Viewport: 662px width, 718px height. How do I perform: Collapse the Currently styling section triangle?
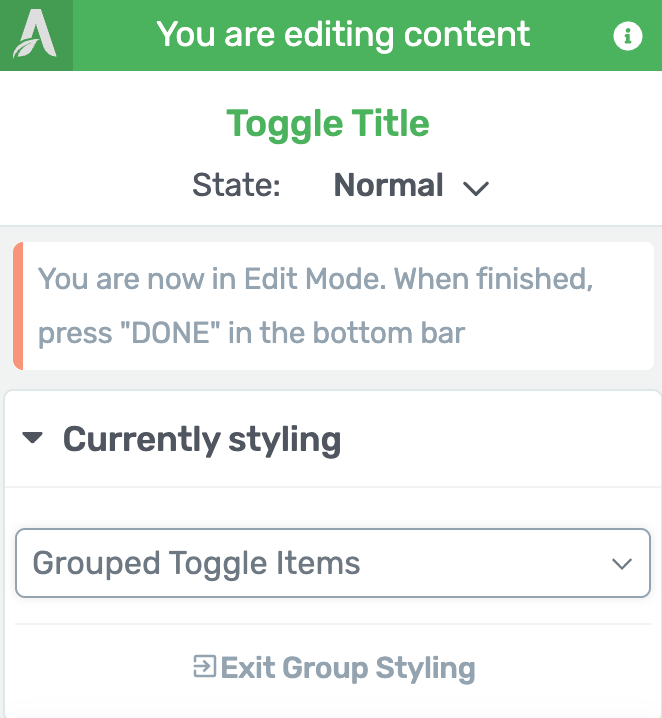click(33, 438)
